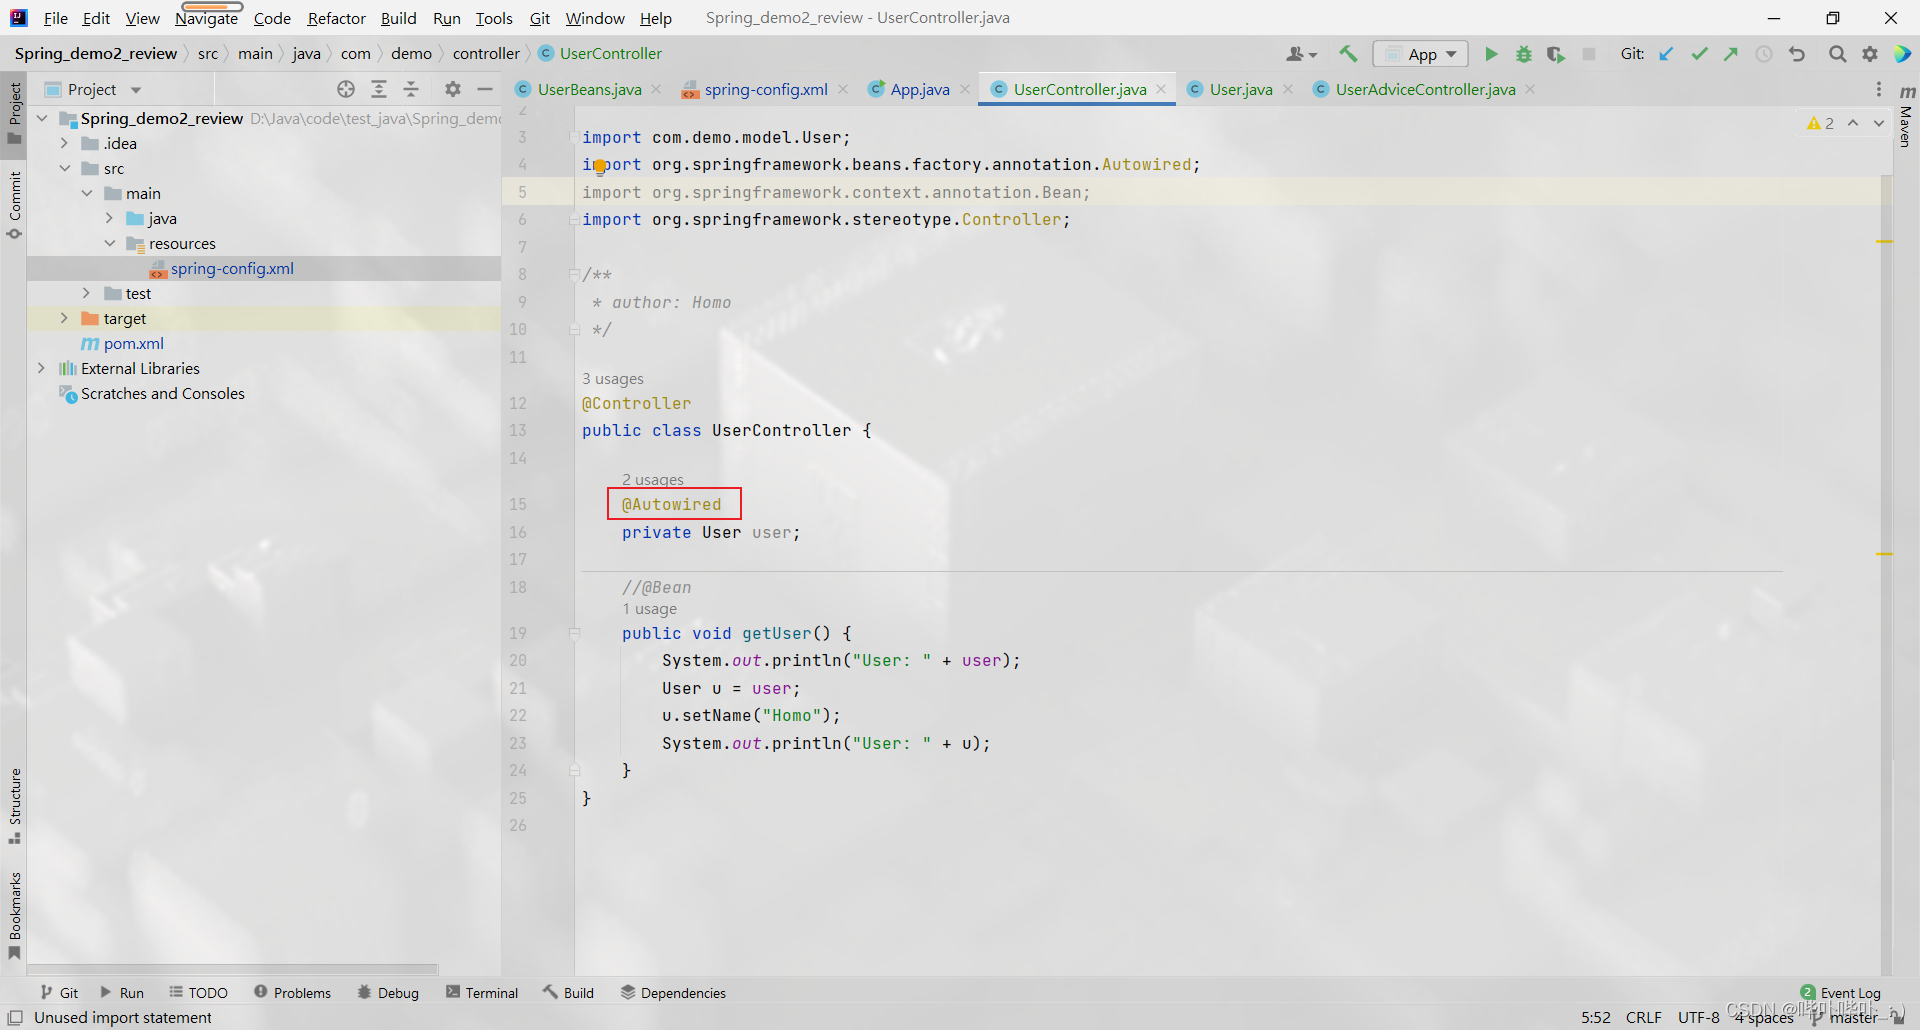The height and width of the screenshot is (1030, 1920).
Task: Open the JetBrains toolbox icon at top right
Action: click(1902, 54)
